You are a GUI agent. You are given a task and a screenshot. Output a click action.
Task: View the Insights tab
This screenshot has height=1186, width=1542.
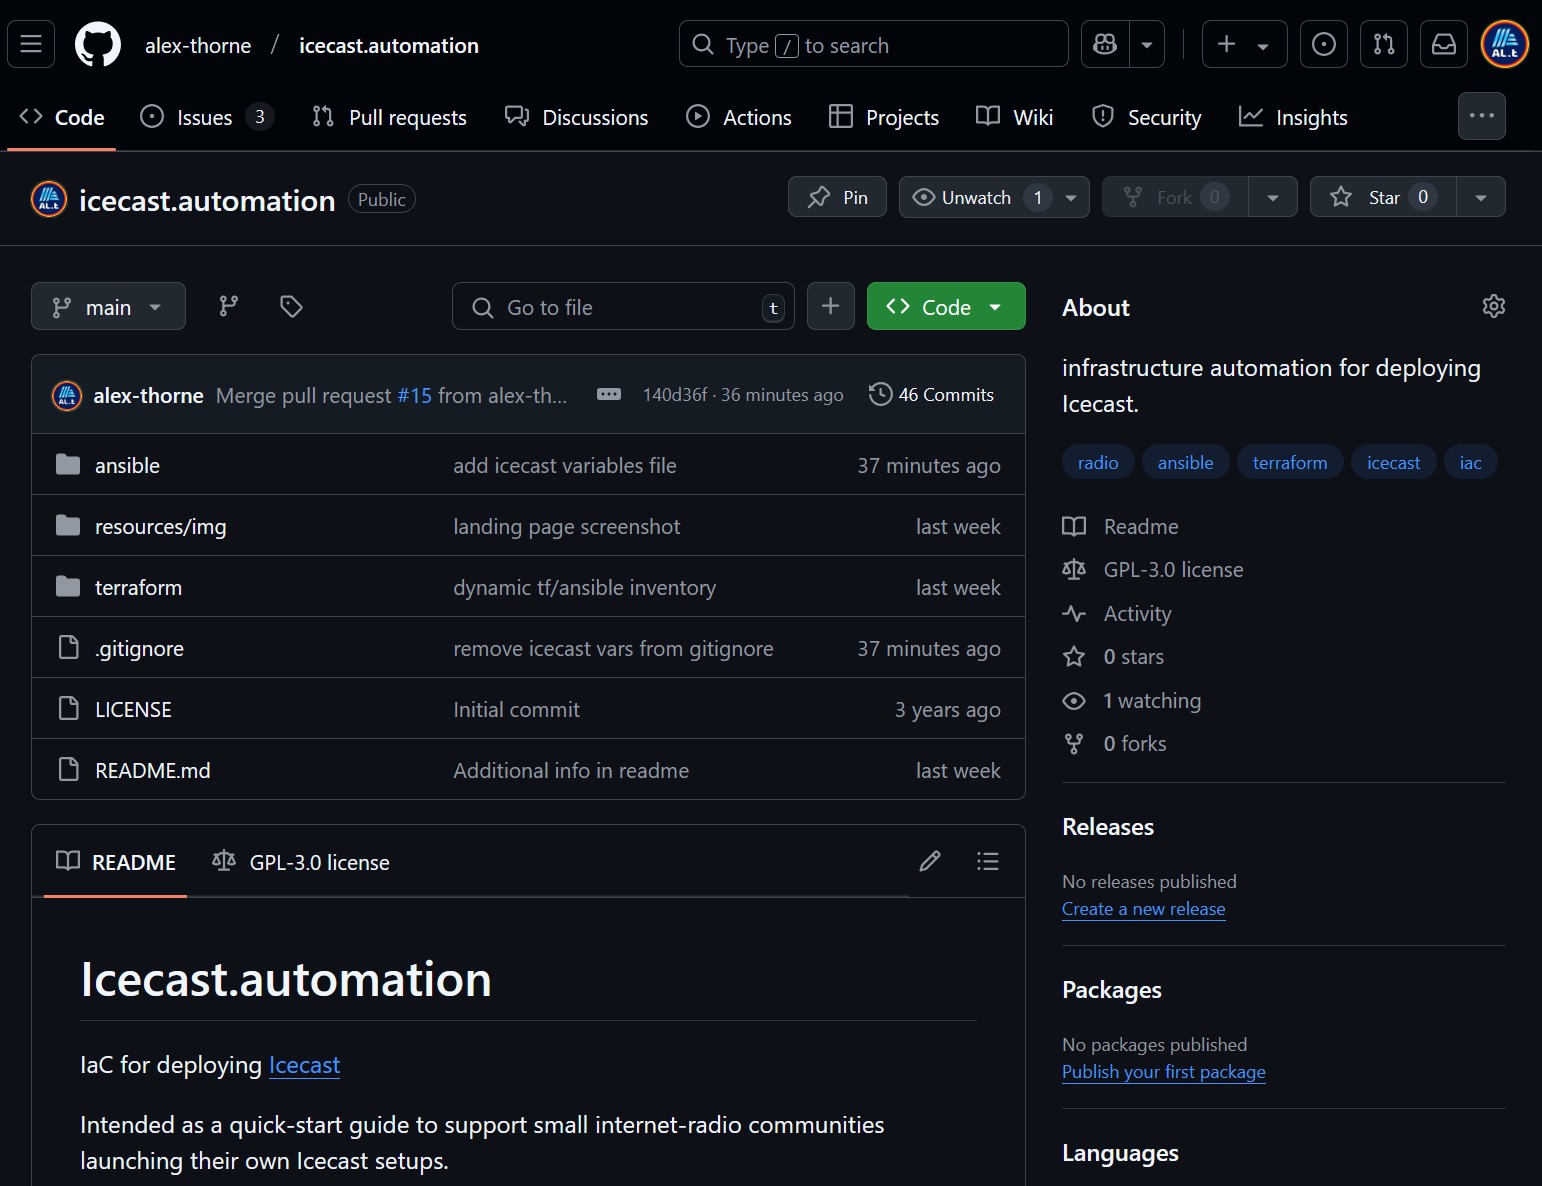coord(1293,117)
